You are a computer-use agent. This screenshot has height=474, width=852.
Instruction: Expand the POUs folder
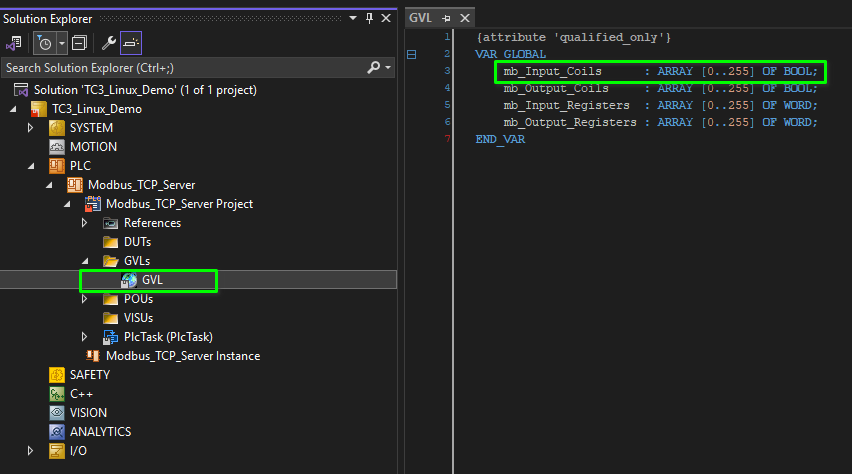84,299
